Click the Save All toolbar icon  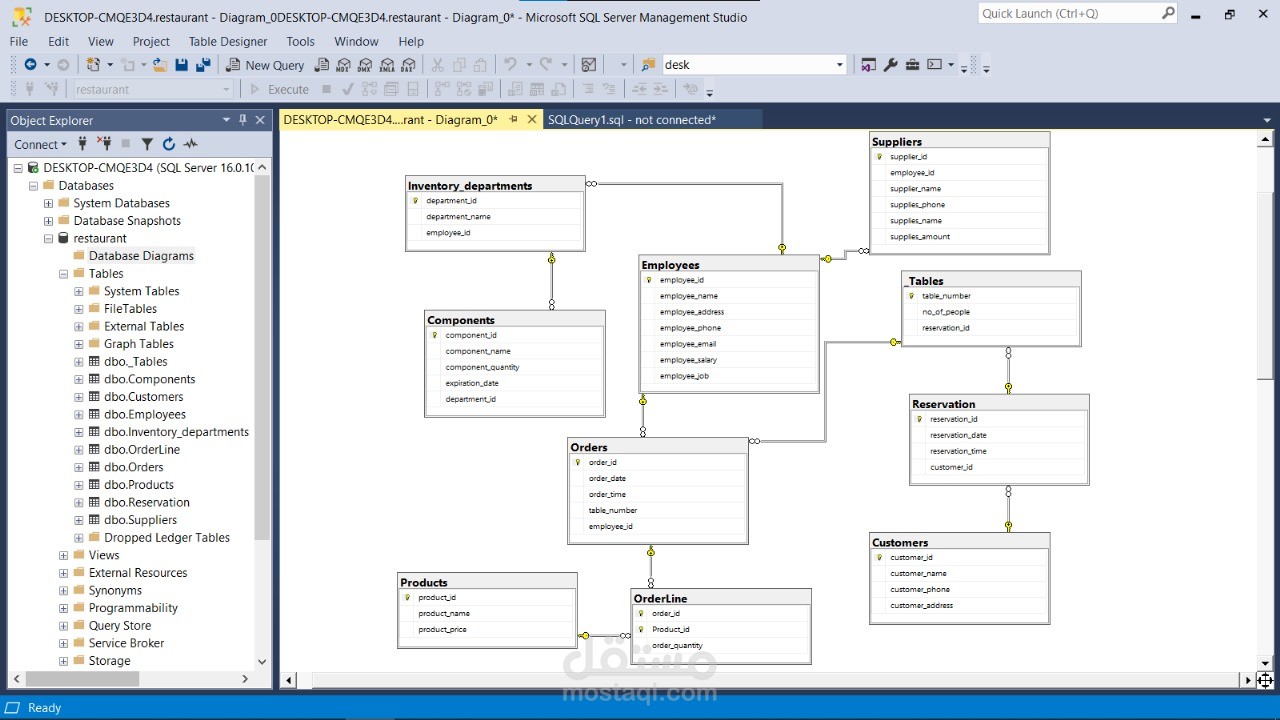pyautogui.click(x=203, y=65)
